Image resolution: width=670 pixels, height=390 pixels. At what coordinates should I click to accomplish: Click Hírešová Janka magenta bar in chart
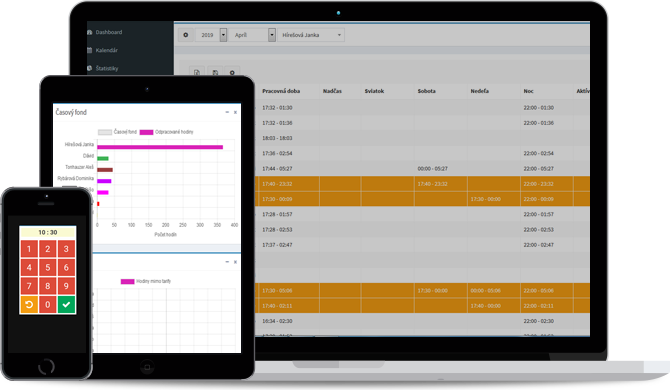click(160, 147)
